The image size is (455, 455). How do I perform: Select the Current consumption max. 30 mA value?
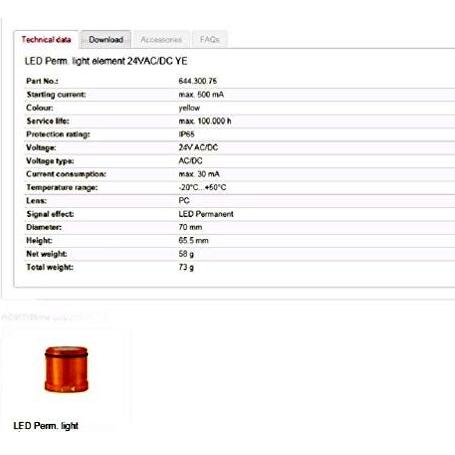tap(199, 174)
